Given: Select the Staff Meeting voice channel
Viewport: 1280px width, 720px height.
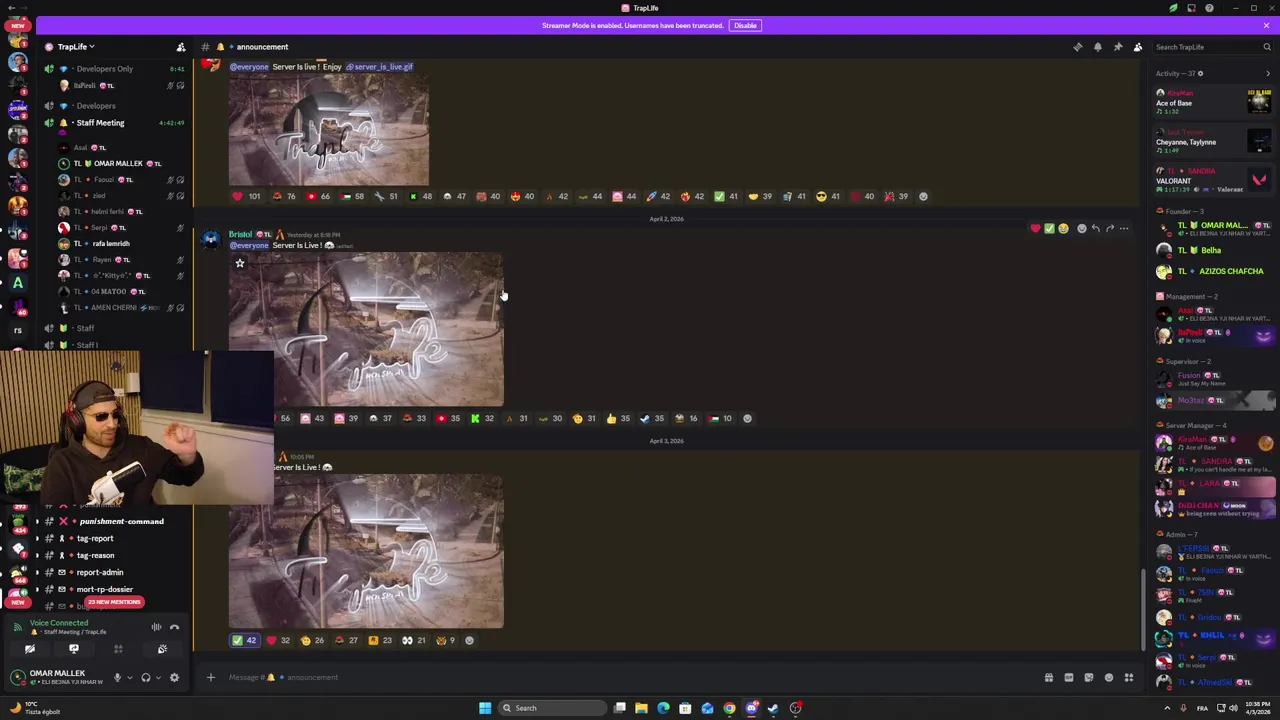Looking at the screenshot, I should [x=115, y=123].
